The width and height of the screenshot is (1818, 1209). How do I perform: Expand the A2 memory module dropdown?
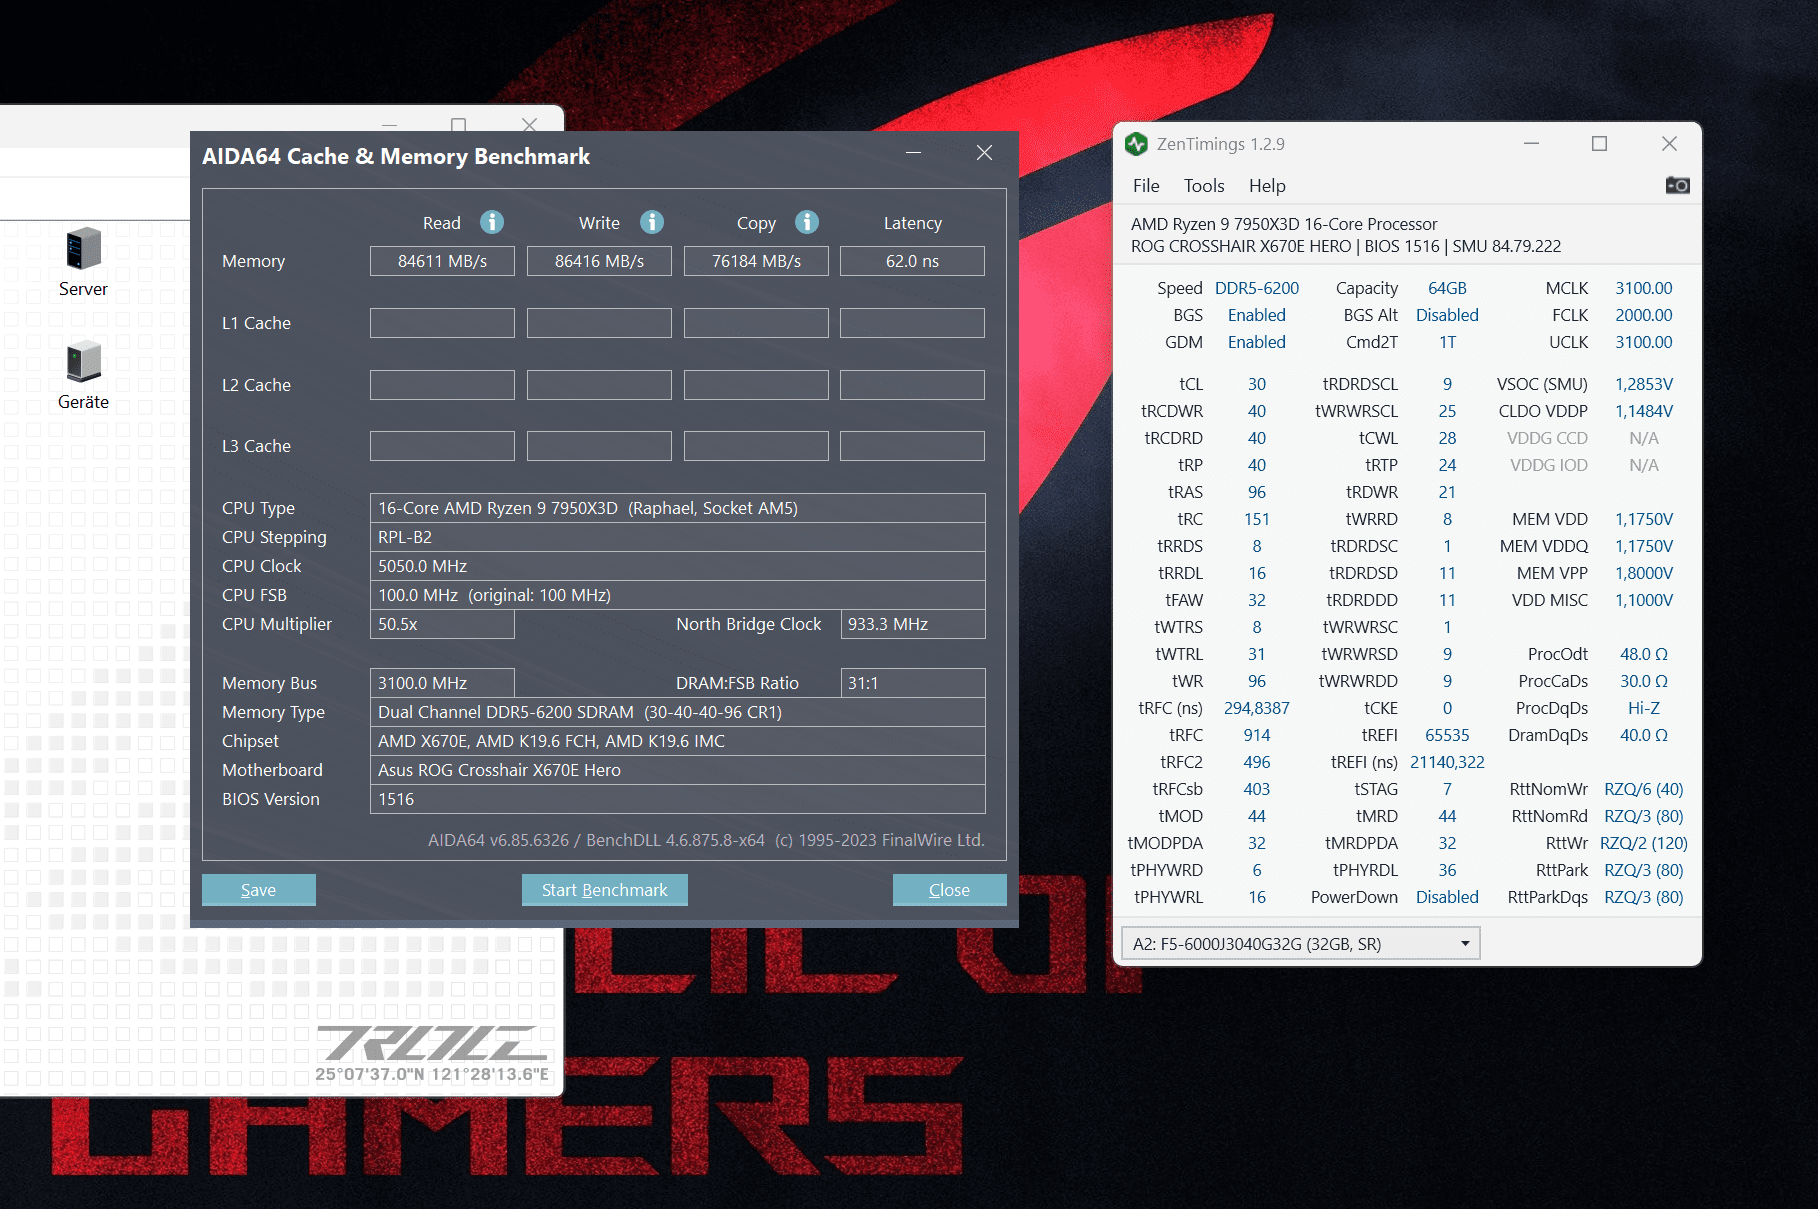pyautogui.click(x=1300, y=944)
